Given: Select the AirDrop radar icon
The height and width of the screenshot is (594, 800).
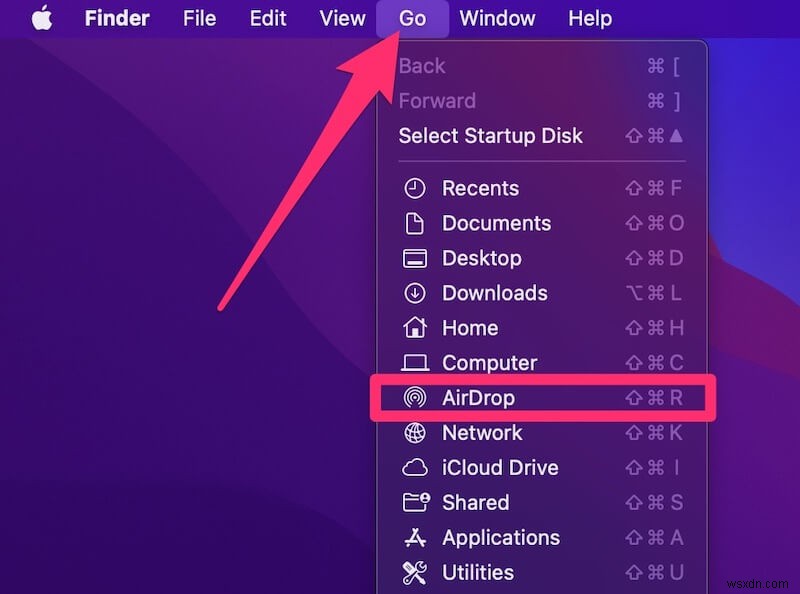Looking at the screenshot, I should tap(414, 398).
